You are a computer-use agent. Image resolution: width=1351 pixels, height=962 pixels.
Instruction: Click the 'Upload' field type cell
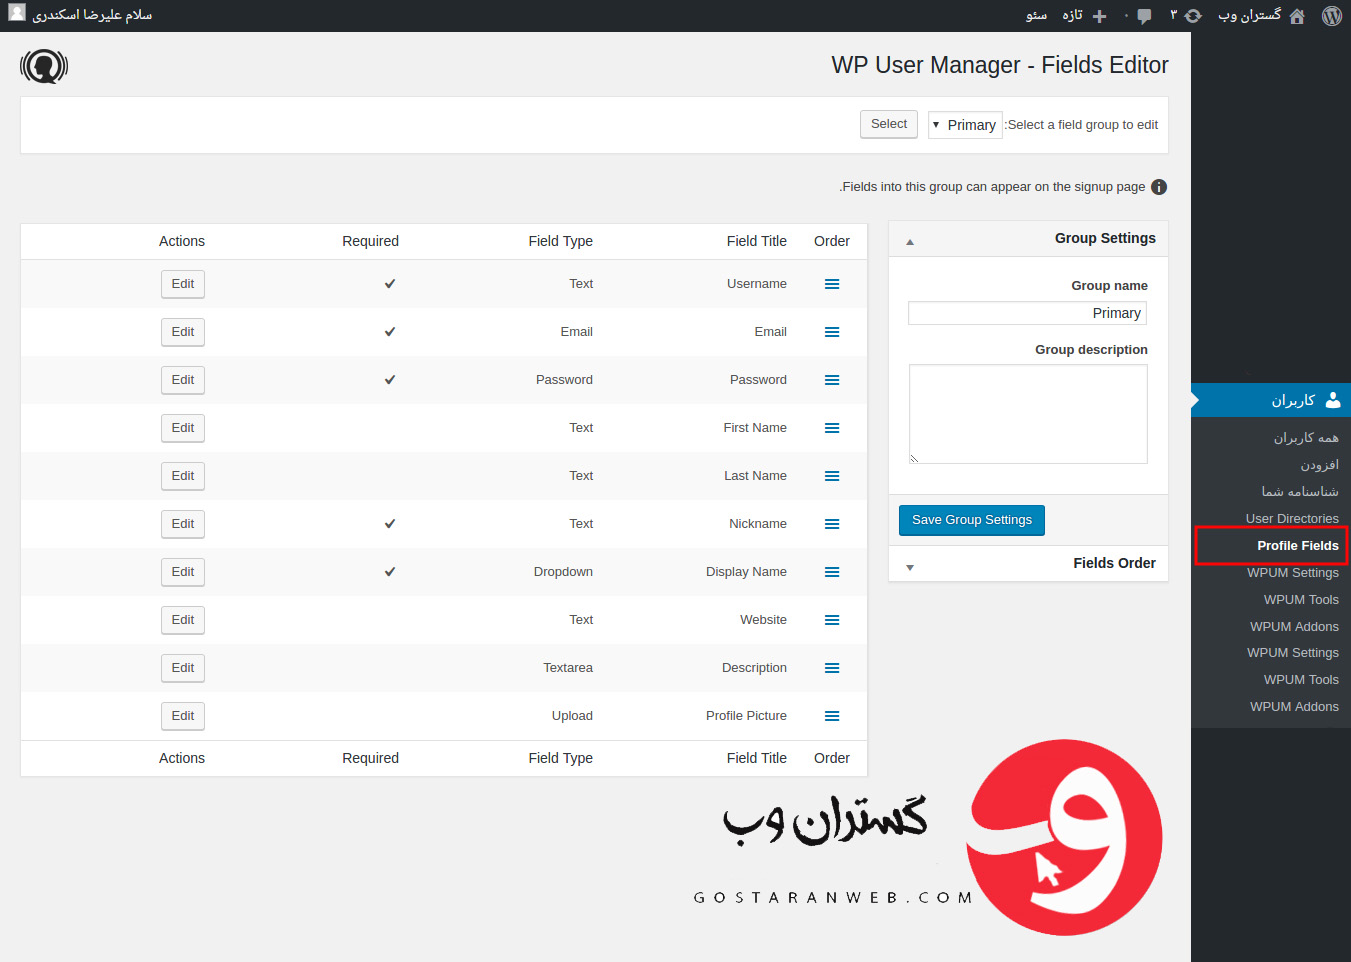click(x=572, y=716)
